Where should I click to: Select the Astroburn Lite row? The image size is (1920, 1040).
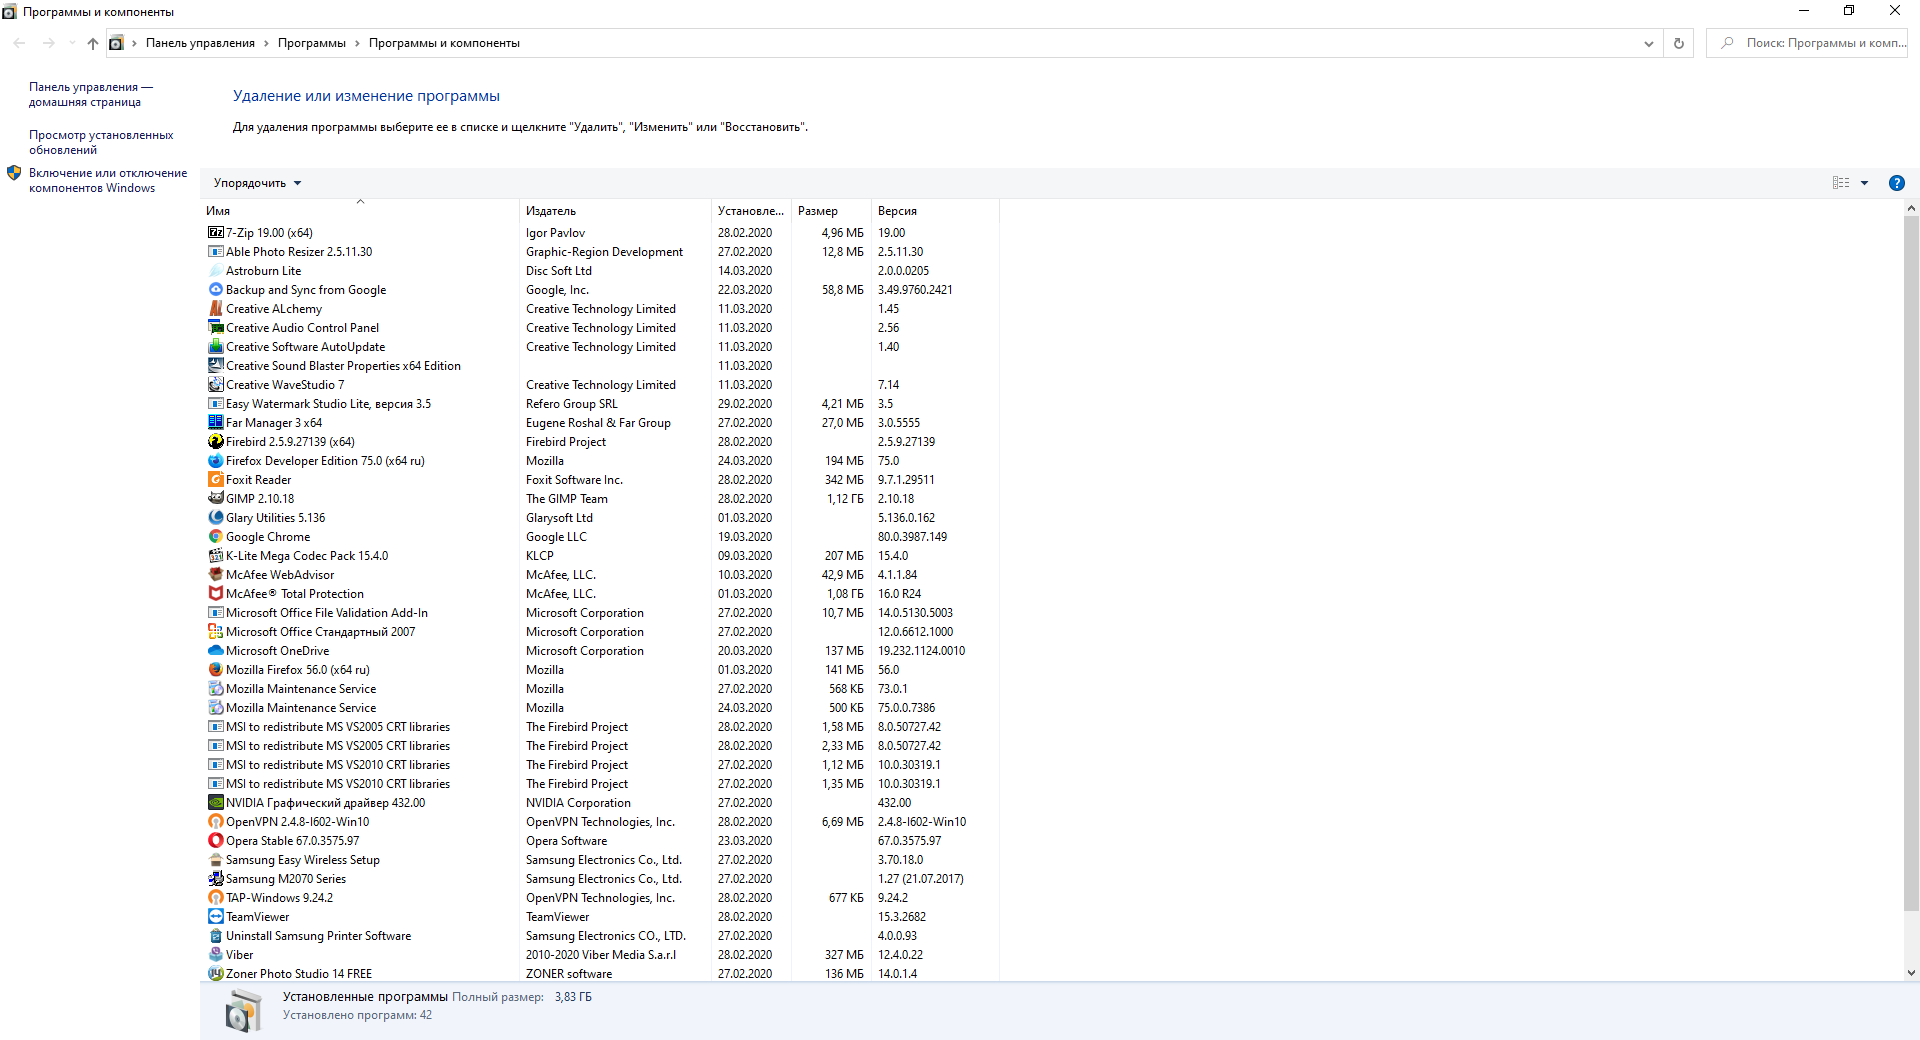pyautogui.click(x=600, y=271)
